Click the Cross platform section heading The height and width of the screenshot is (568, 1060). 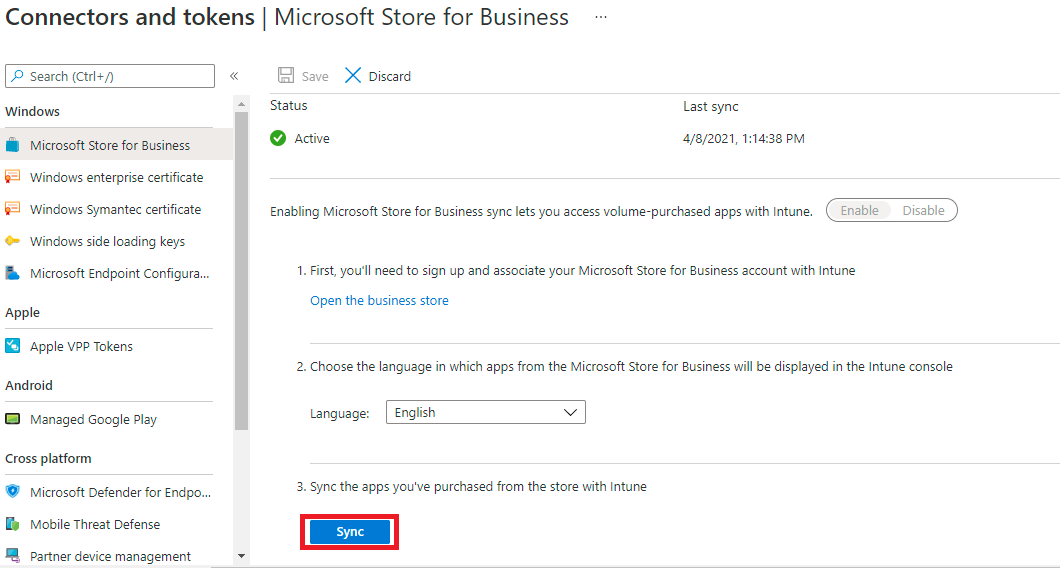(48, 458)
